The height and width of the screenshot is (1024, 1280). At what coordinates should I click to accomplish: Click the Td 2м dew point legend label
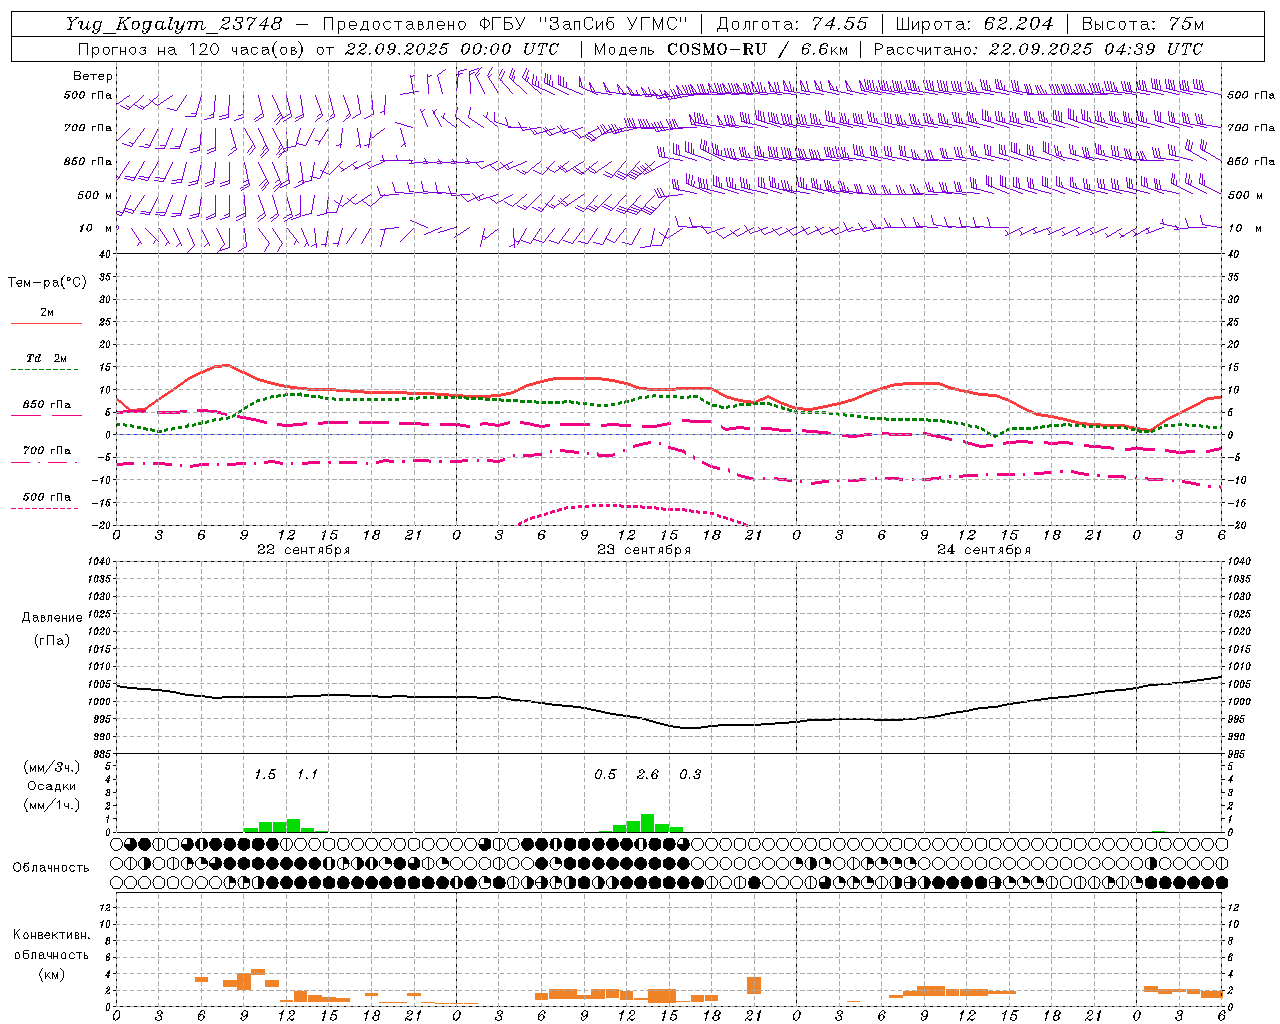point(47,358)
